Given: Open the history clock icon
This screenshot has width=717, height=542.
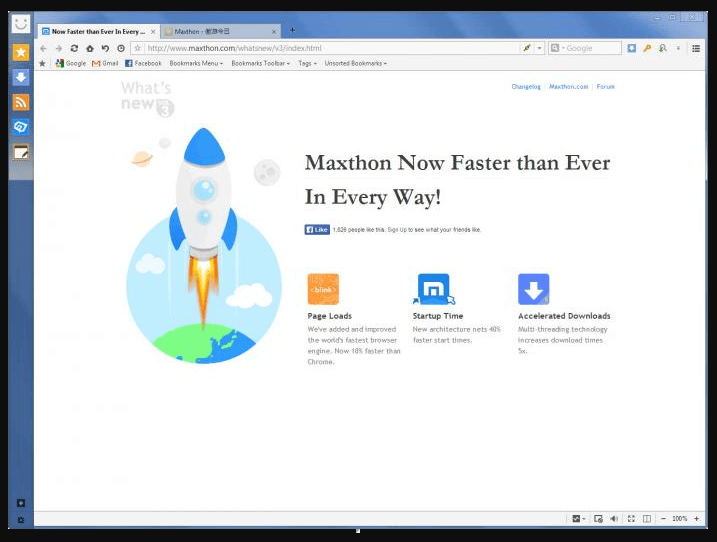Looking at the screenshot, I should pyautogui.click(x=121, y=48).
